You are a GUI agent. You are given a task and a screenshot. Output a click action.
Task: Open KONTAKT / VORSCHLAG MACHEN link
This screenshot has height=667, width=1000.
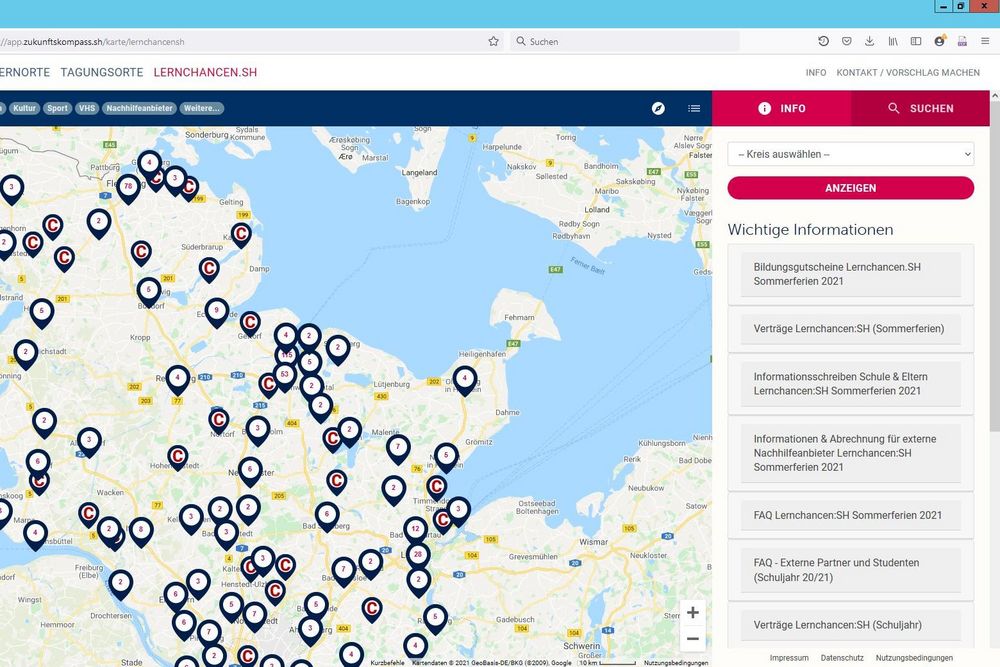click(x=908, y=73)
